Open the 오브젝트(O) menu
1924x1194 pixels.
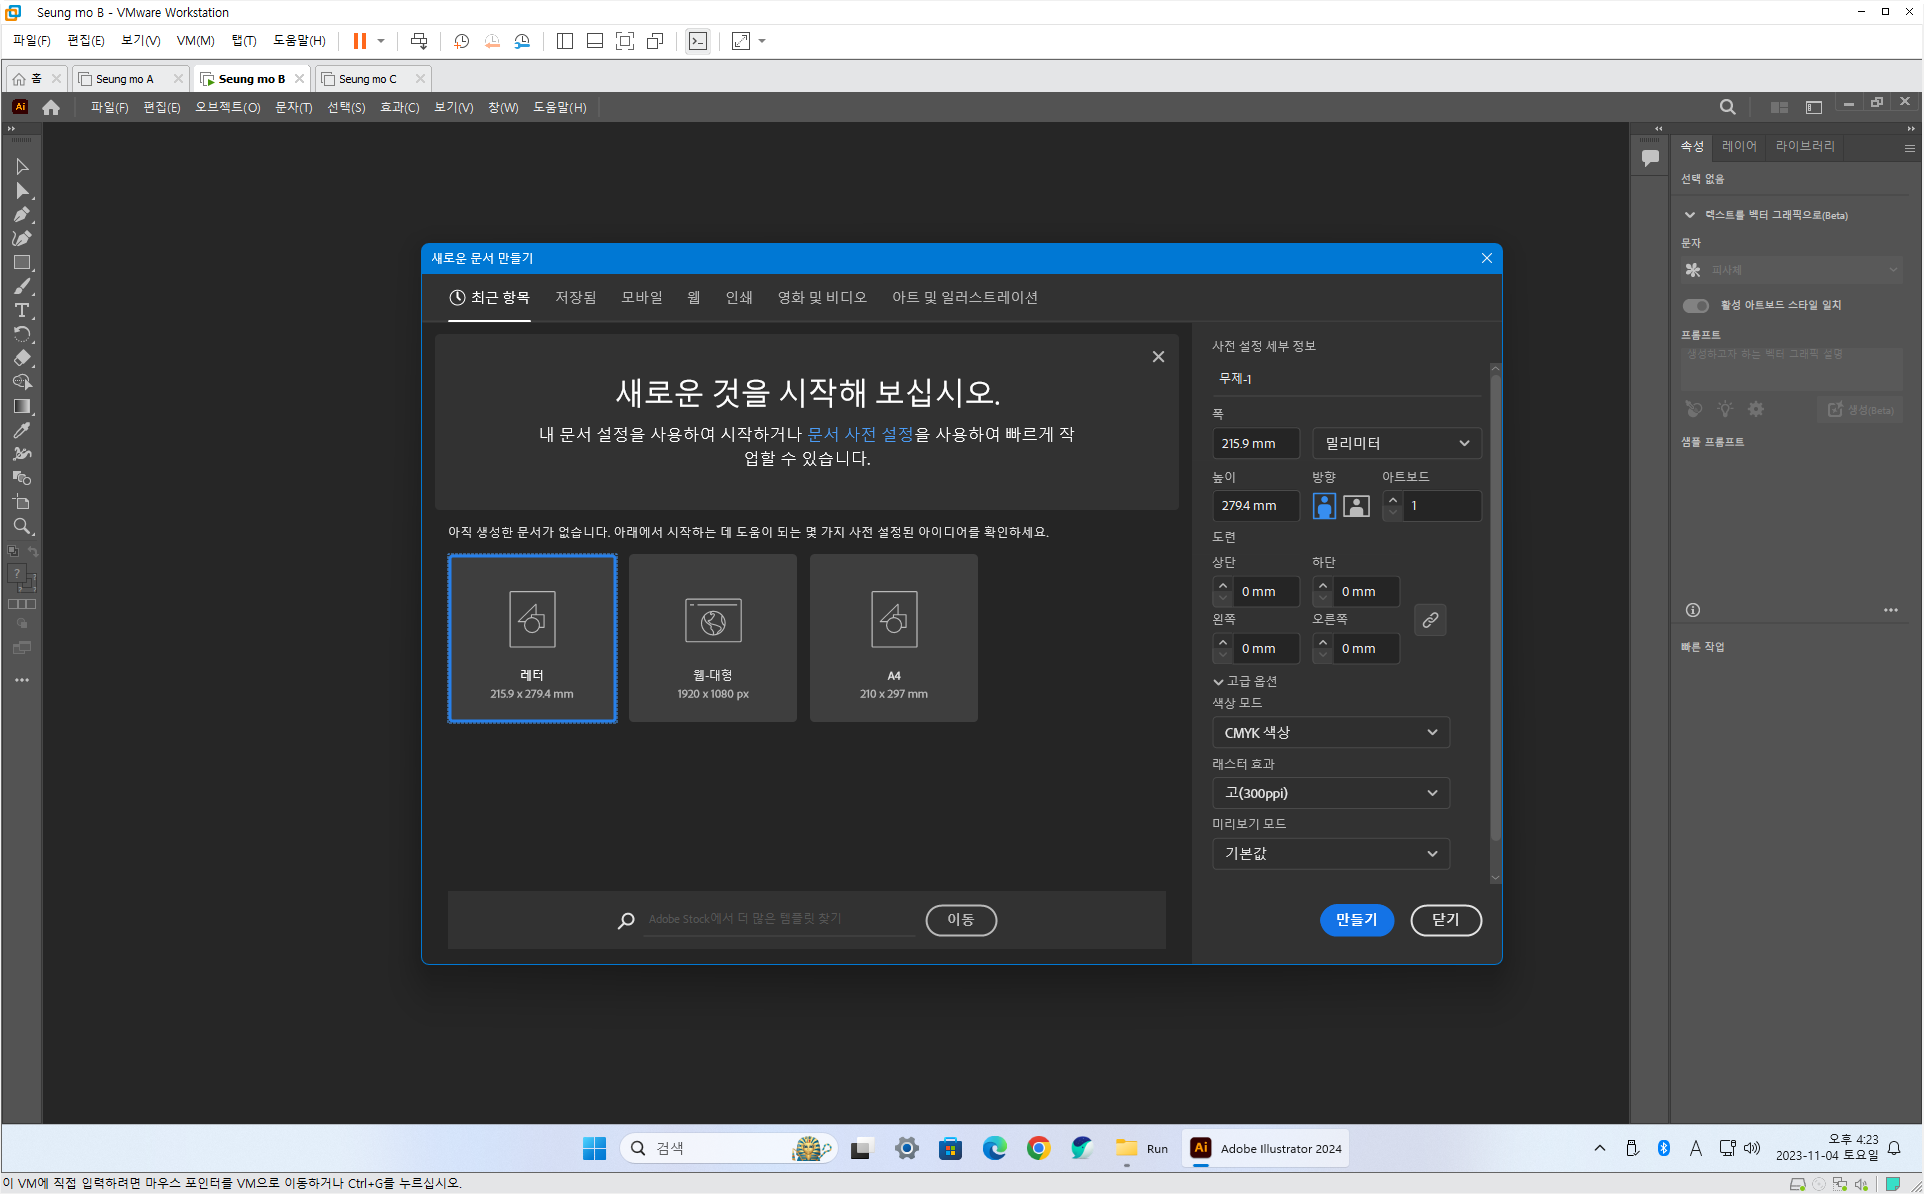point(227,107)
